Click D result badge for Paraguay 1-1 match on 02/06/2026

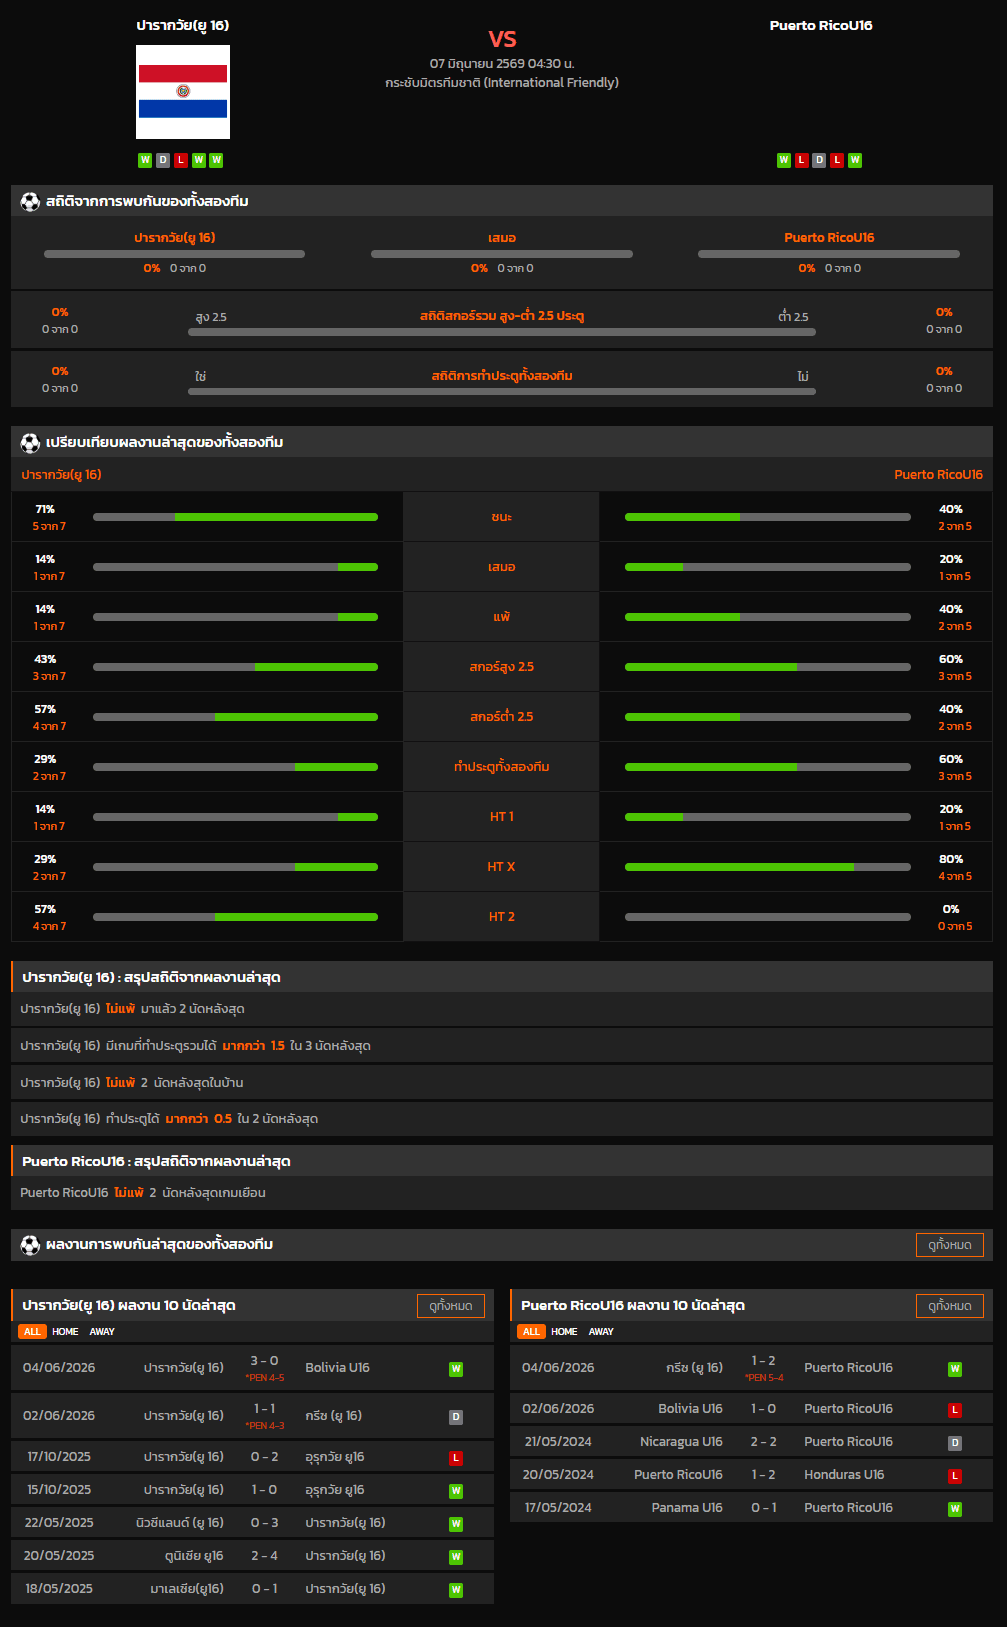tap(456, 1417)
